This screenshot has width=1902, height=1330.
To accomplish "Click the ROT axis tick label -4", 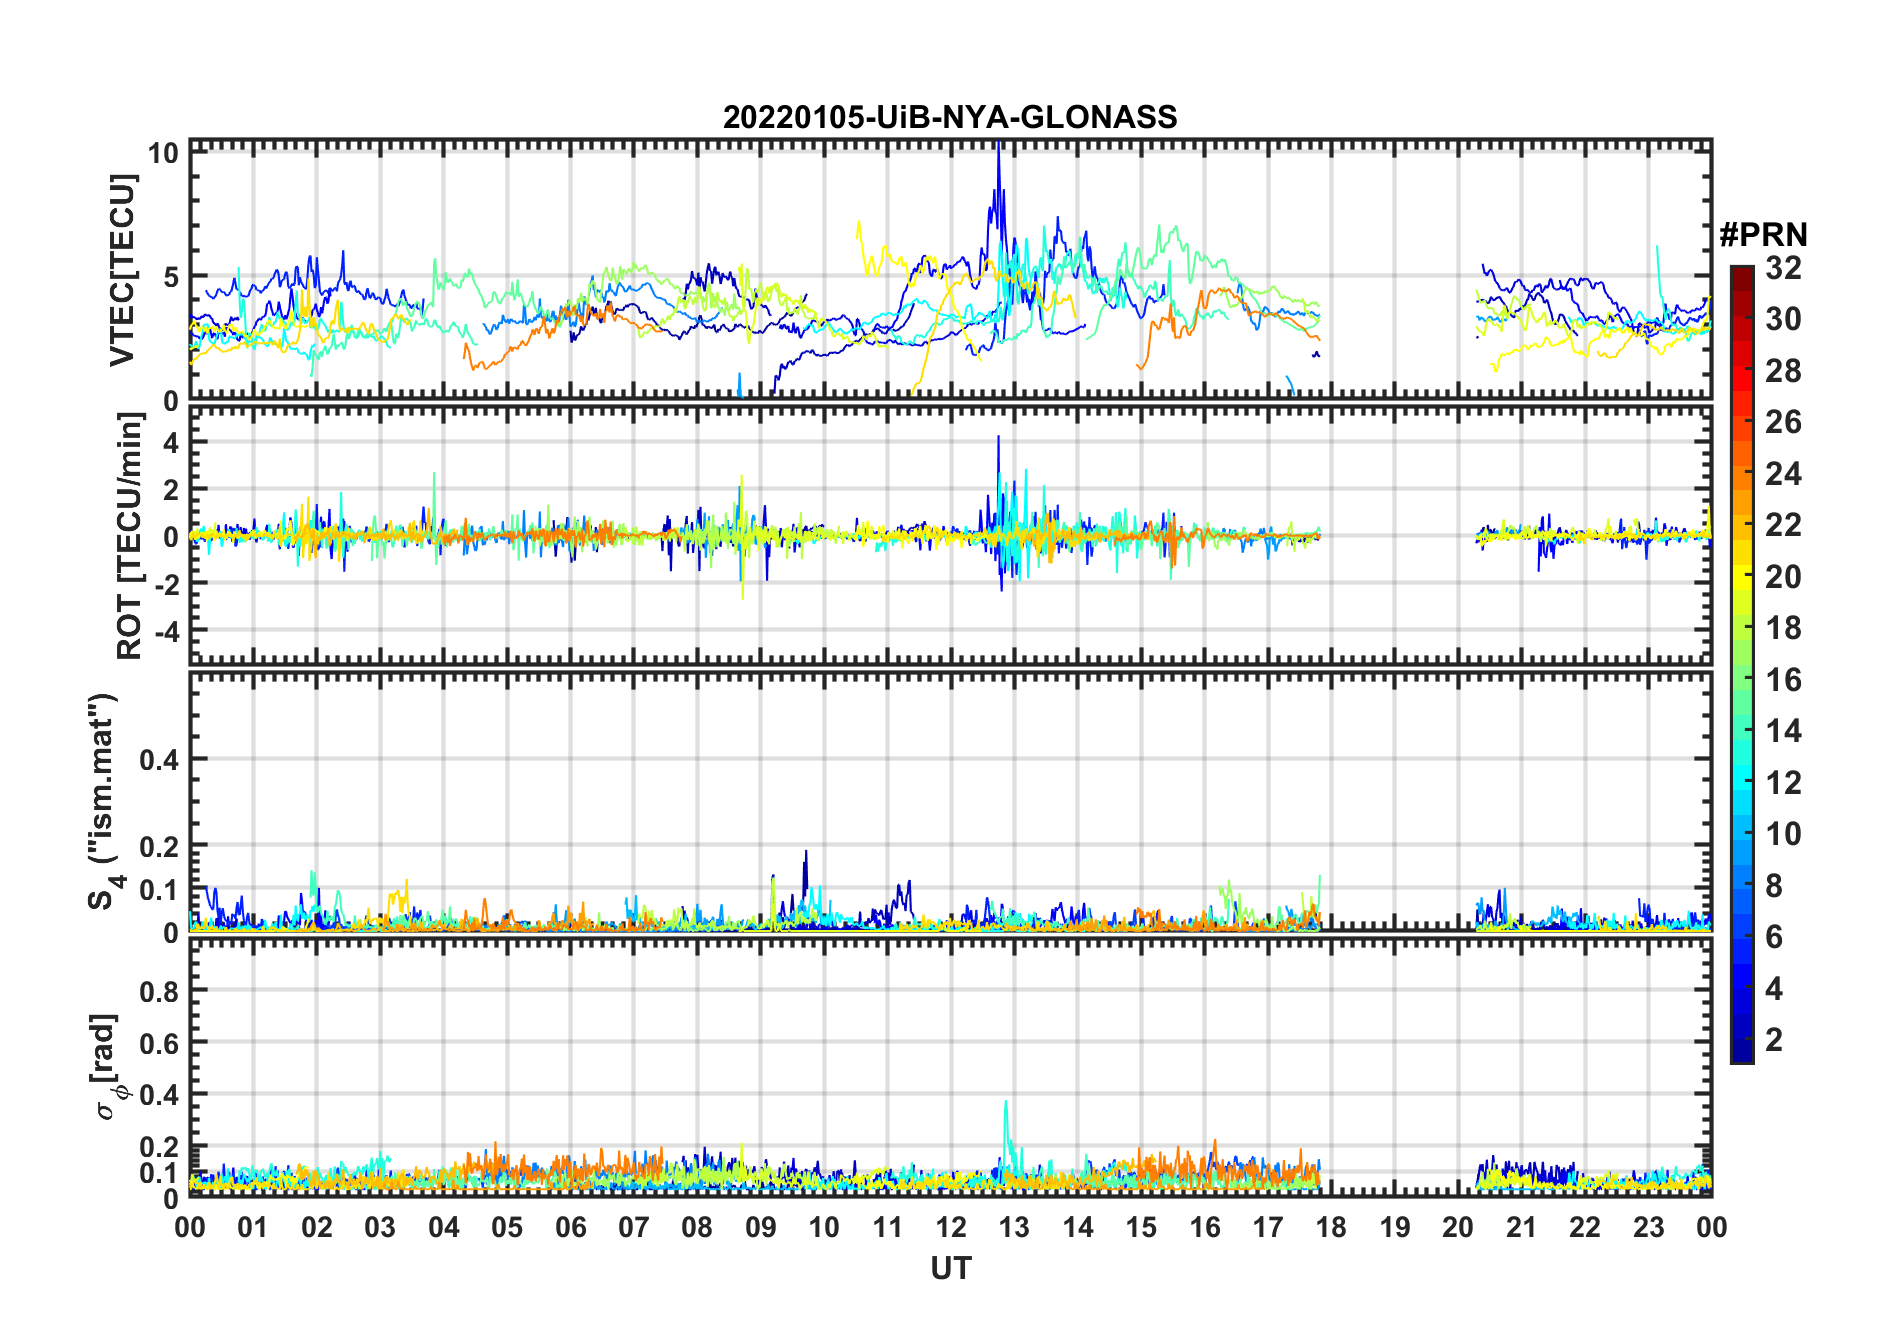I will tap(166, 631).
